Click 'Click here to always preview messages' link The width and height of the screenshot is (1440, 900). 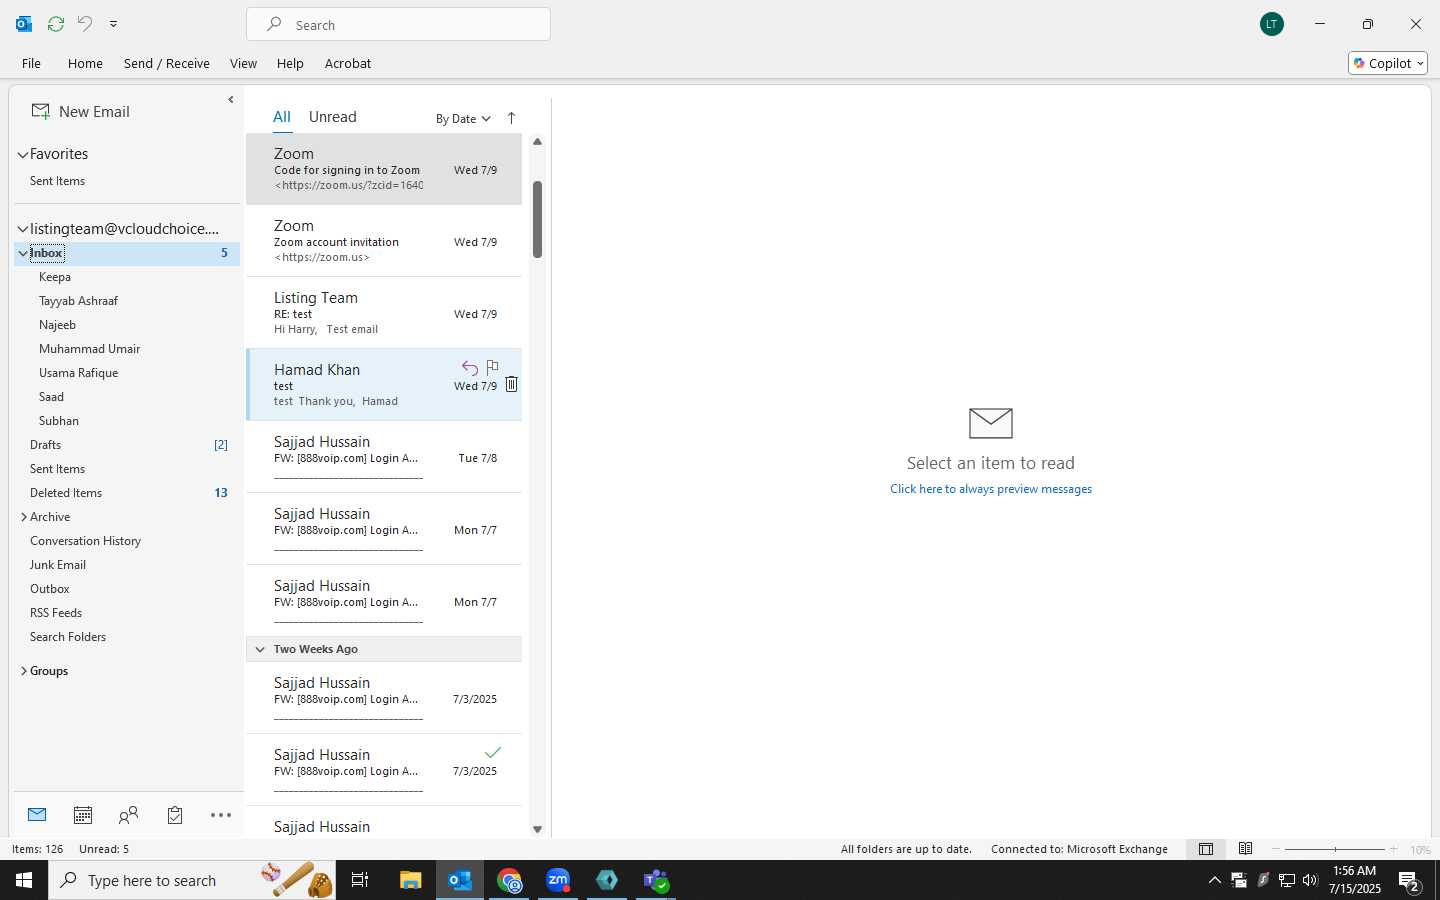991,489
